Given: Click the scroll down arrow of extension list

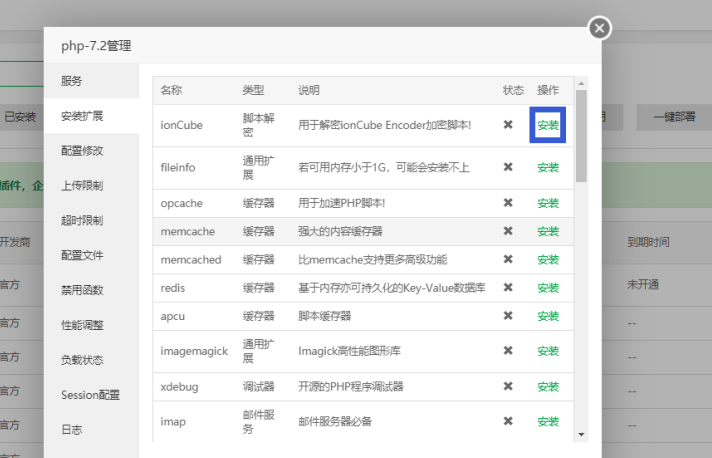Looking at the screenshot, I should point(581,435).
